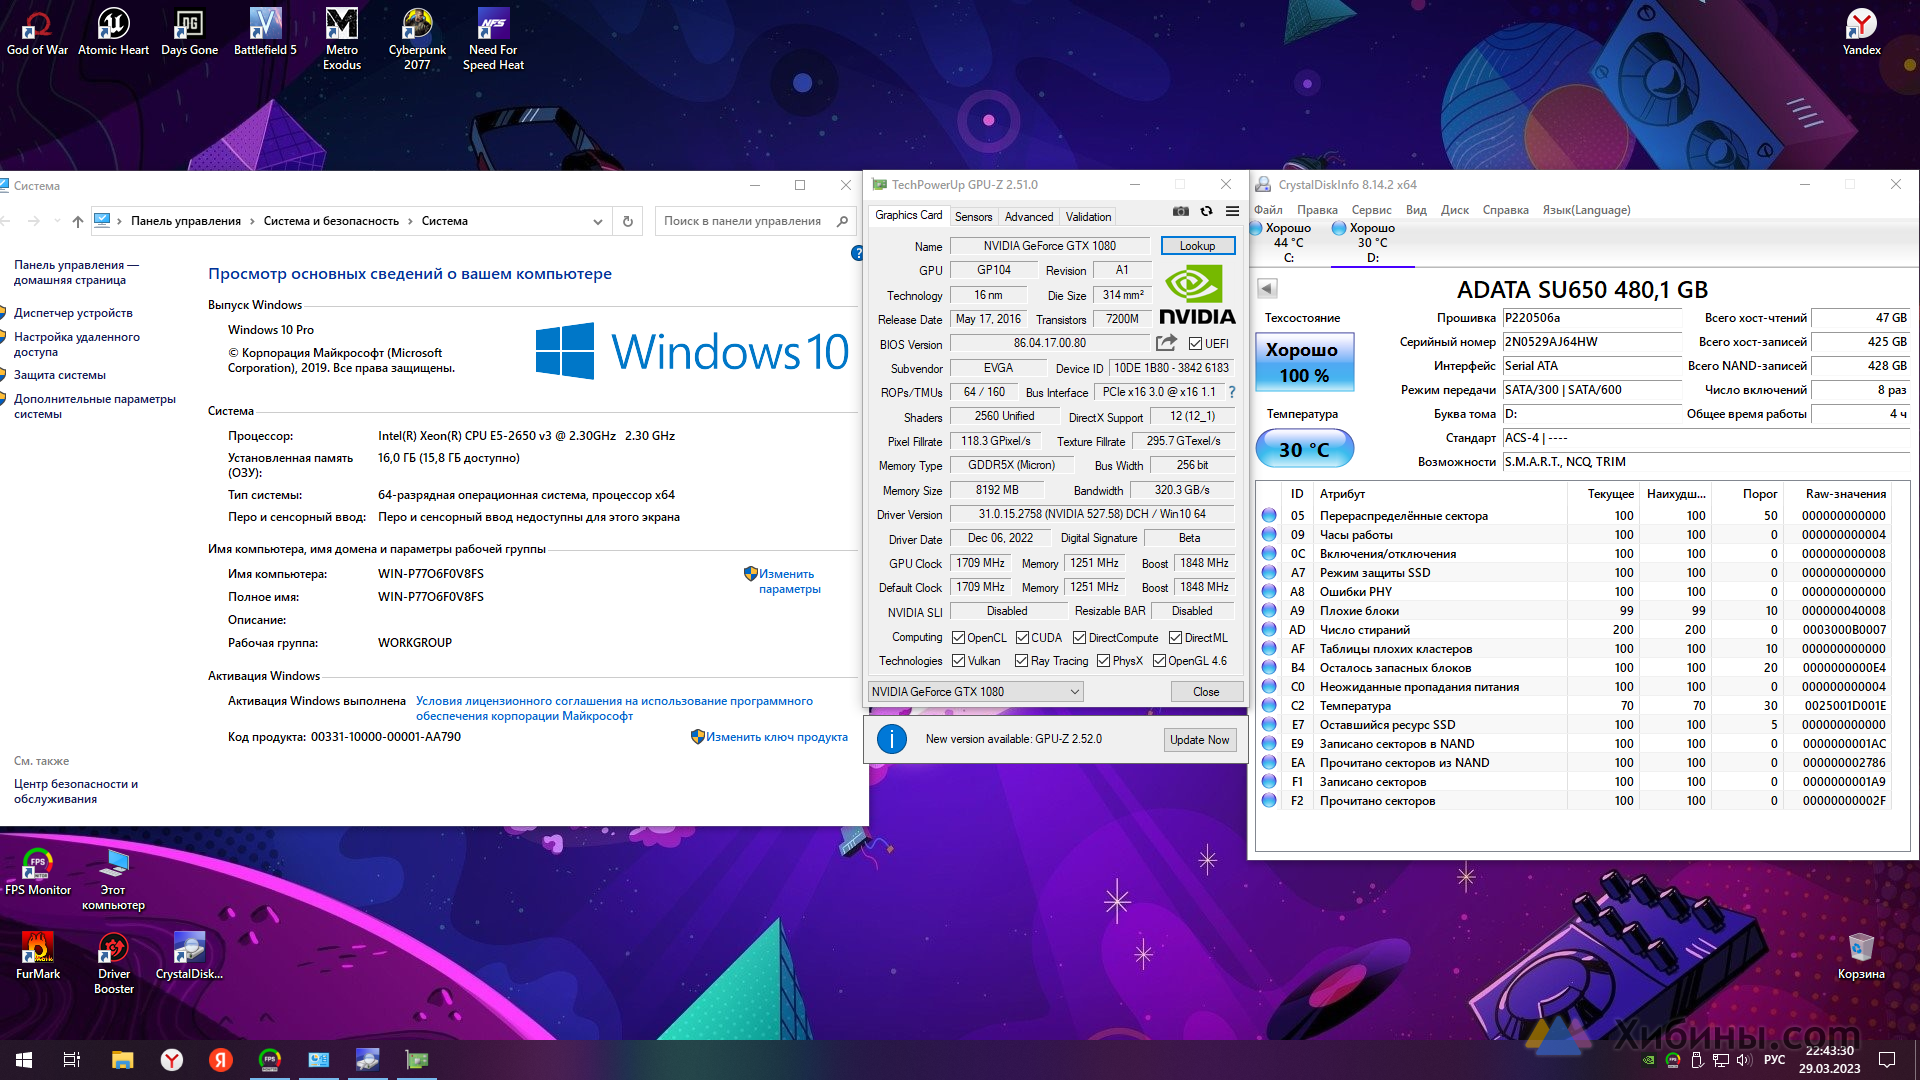The height and width of the screenshot is (1080, 1920).
Task: Expand chevron after Панель управления breadcrumb
Action: (251, 221)
